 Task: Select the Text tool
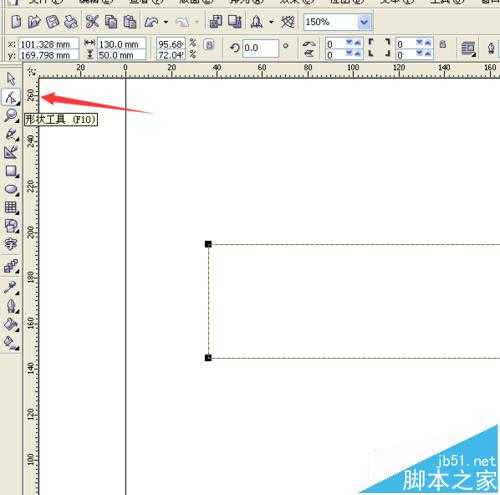point(10,244)
